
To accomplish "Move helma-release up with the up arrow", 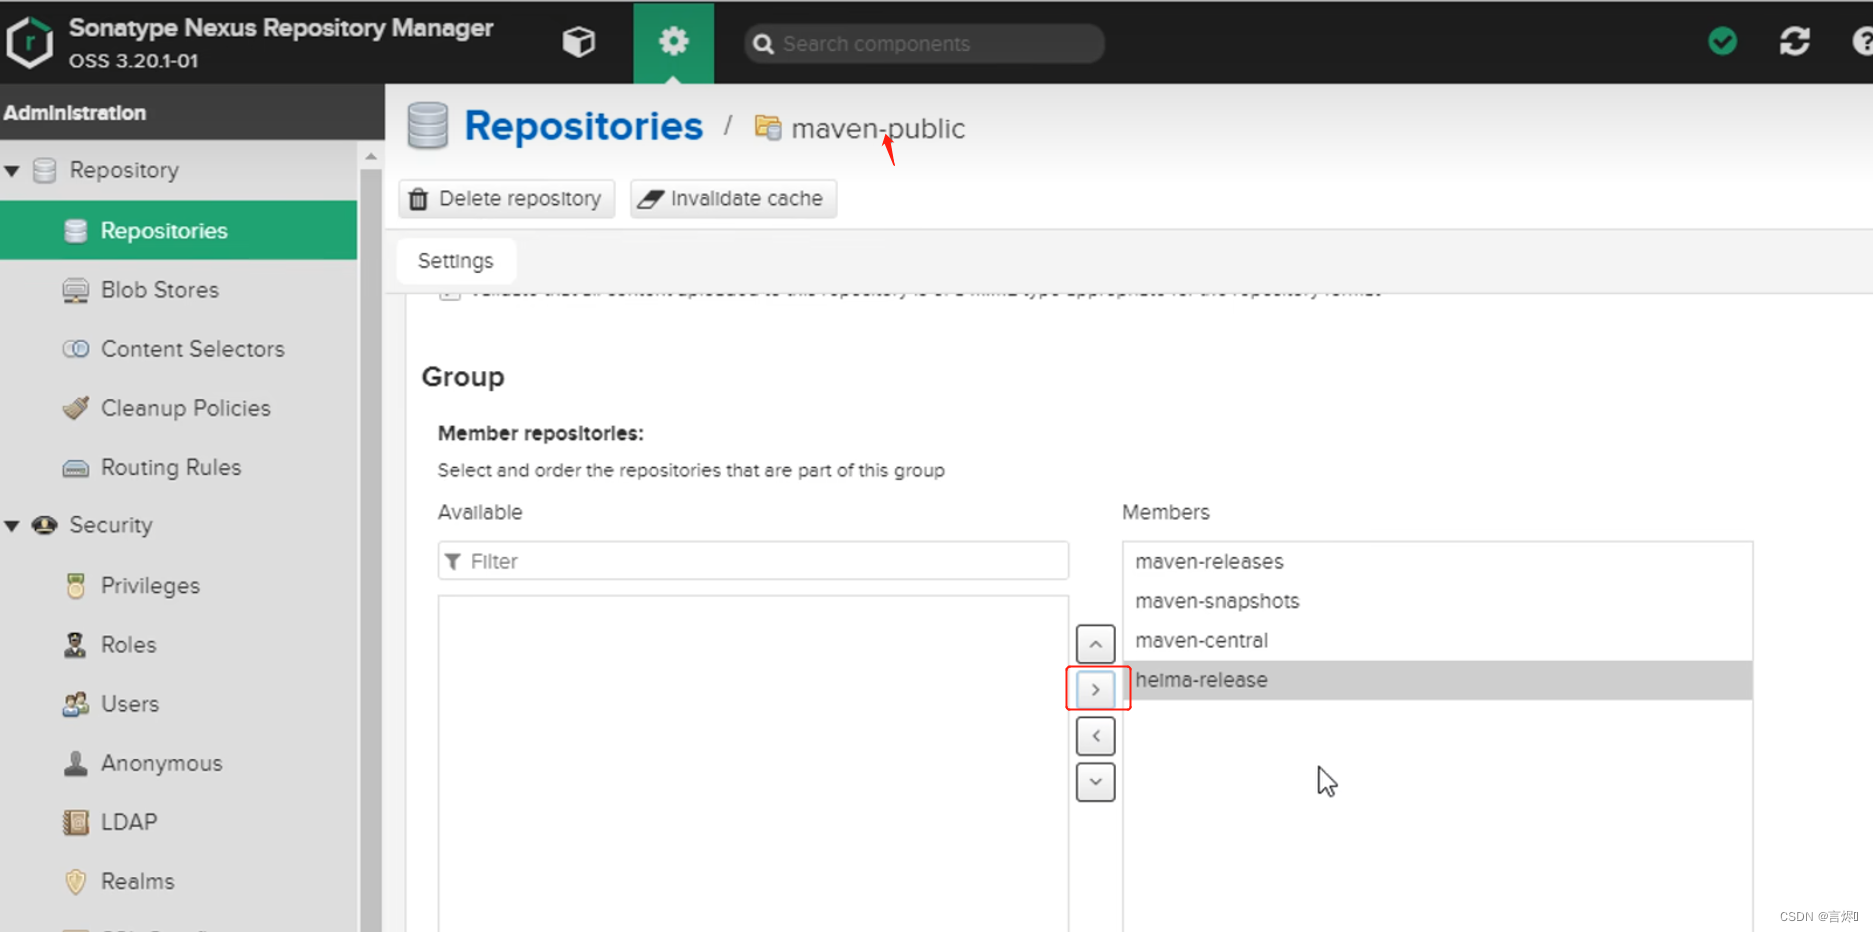I will coord(1095,645).
